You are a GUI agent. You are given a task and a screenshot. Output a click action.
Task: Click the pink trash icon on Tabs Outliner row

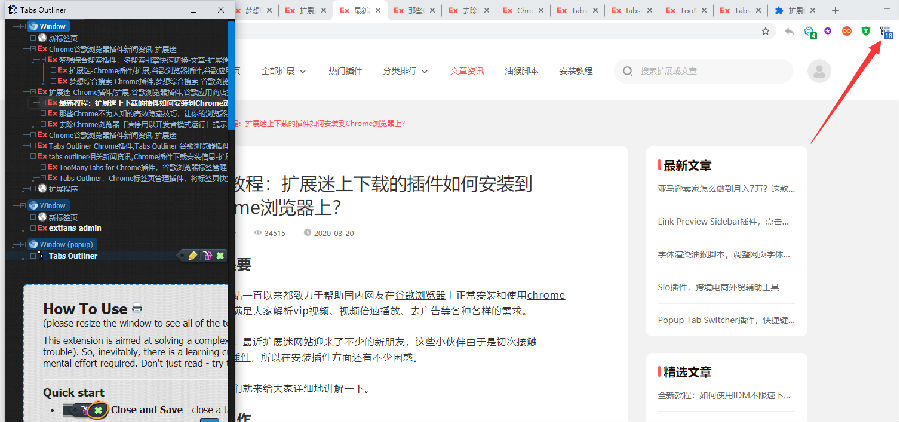(x=207, y=256)
